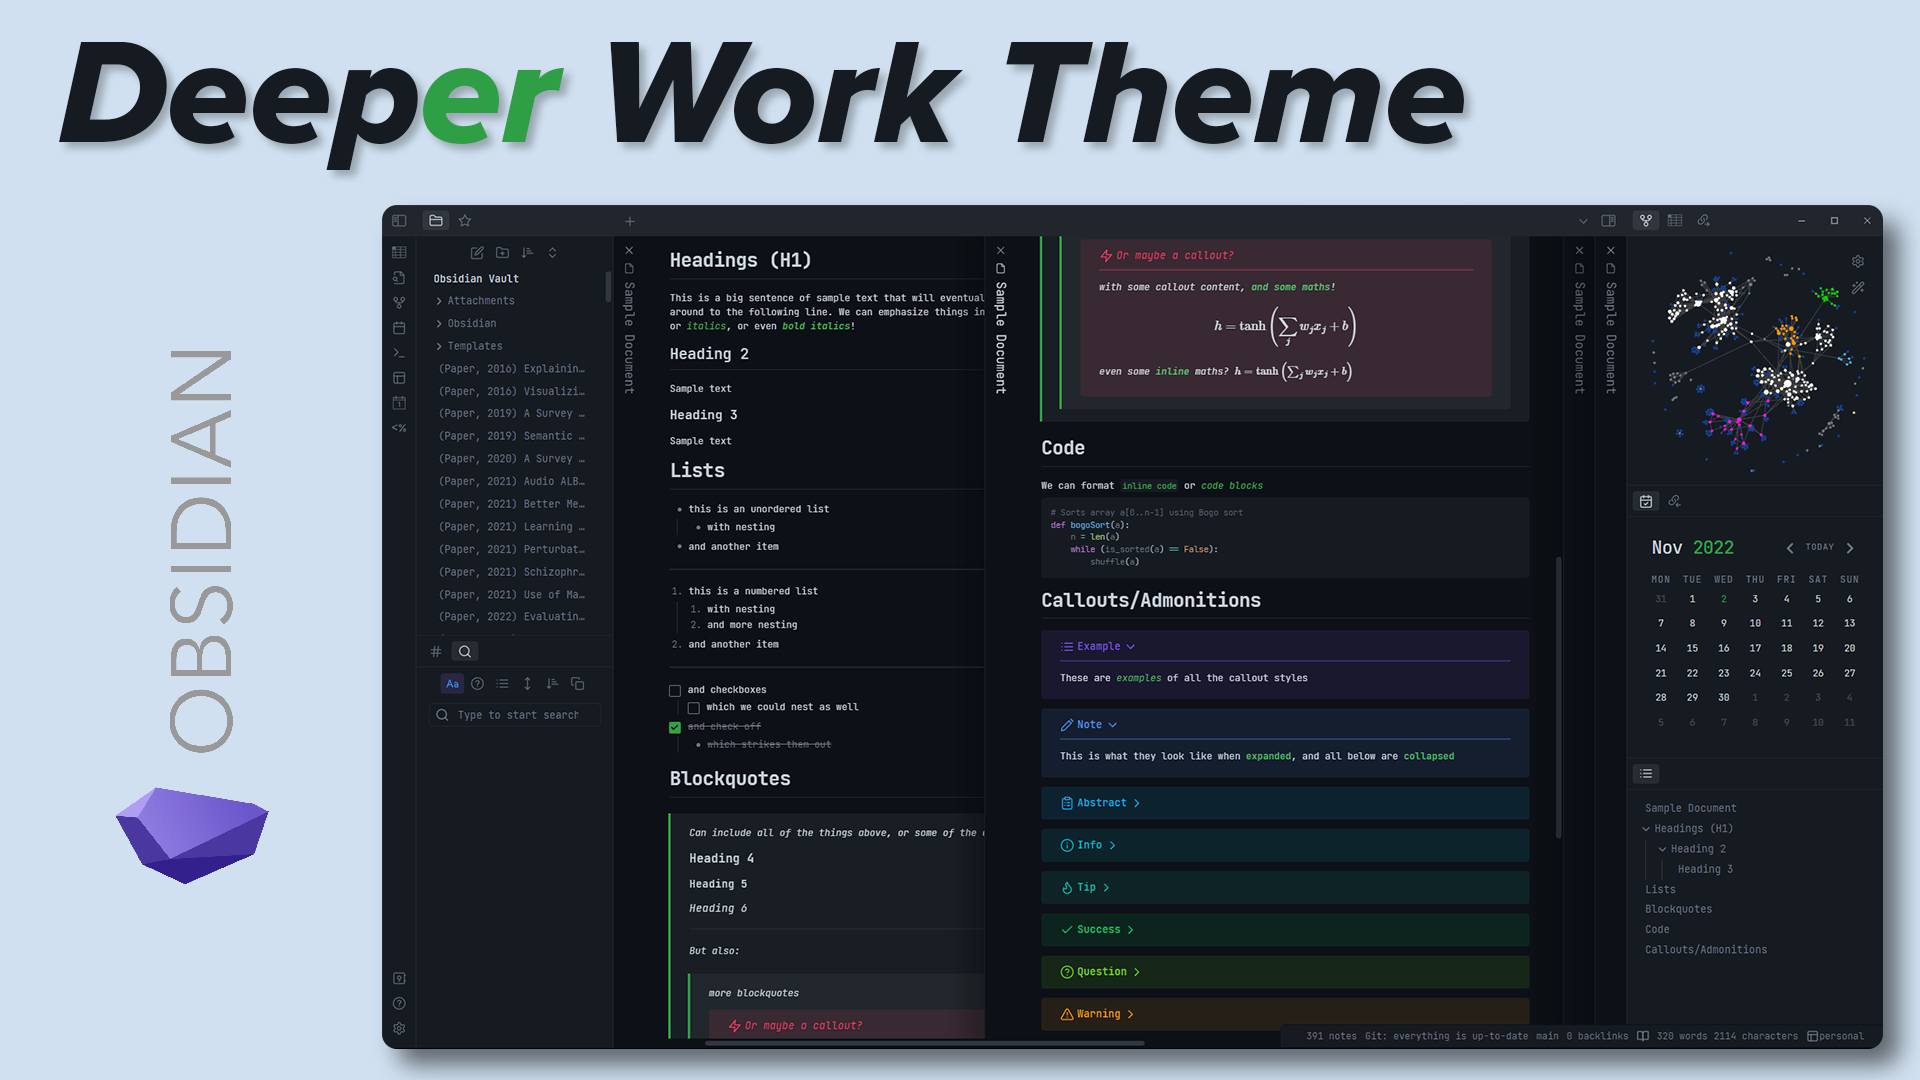The image size is (1920, 1080).
Task: Expand the Tip callout
Action: coord(1106,888)
